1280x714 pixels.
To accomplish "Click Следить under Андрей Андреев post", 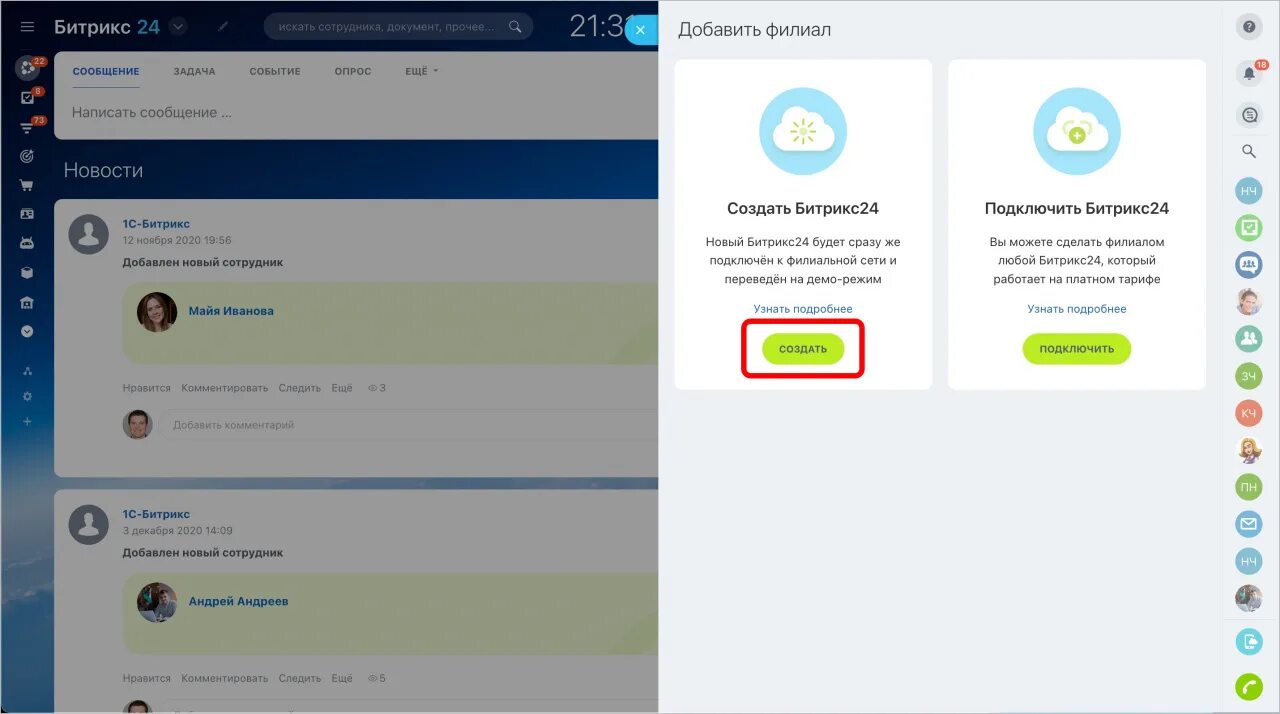I will point(300,678).
